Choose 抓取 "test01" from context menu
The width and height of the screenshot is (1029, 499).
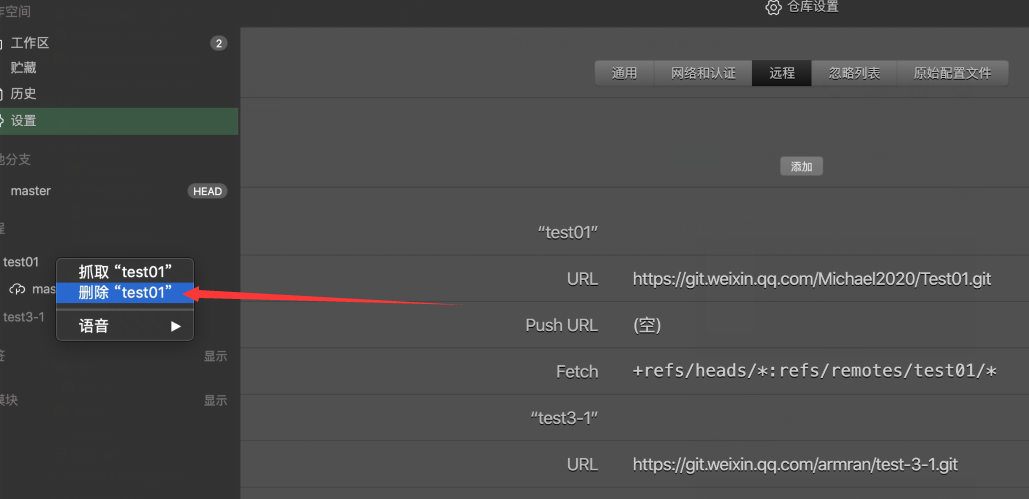pyautogui.click(x=125, y=271)
